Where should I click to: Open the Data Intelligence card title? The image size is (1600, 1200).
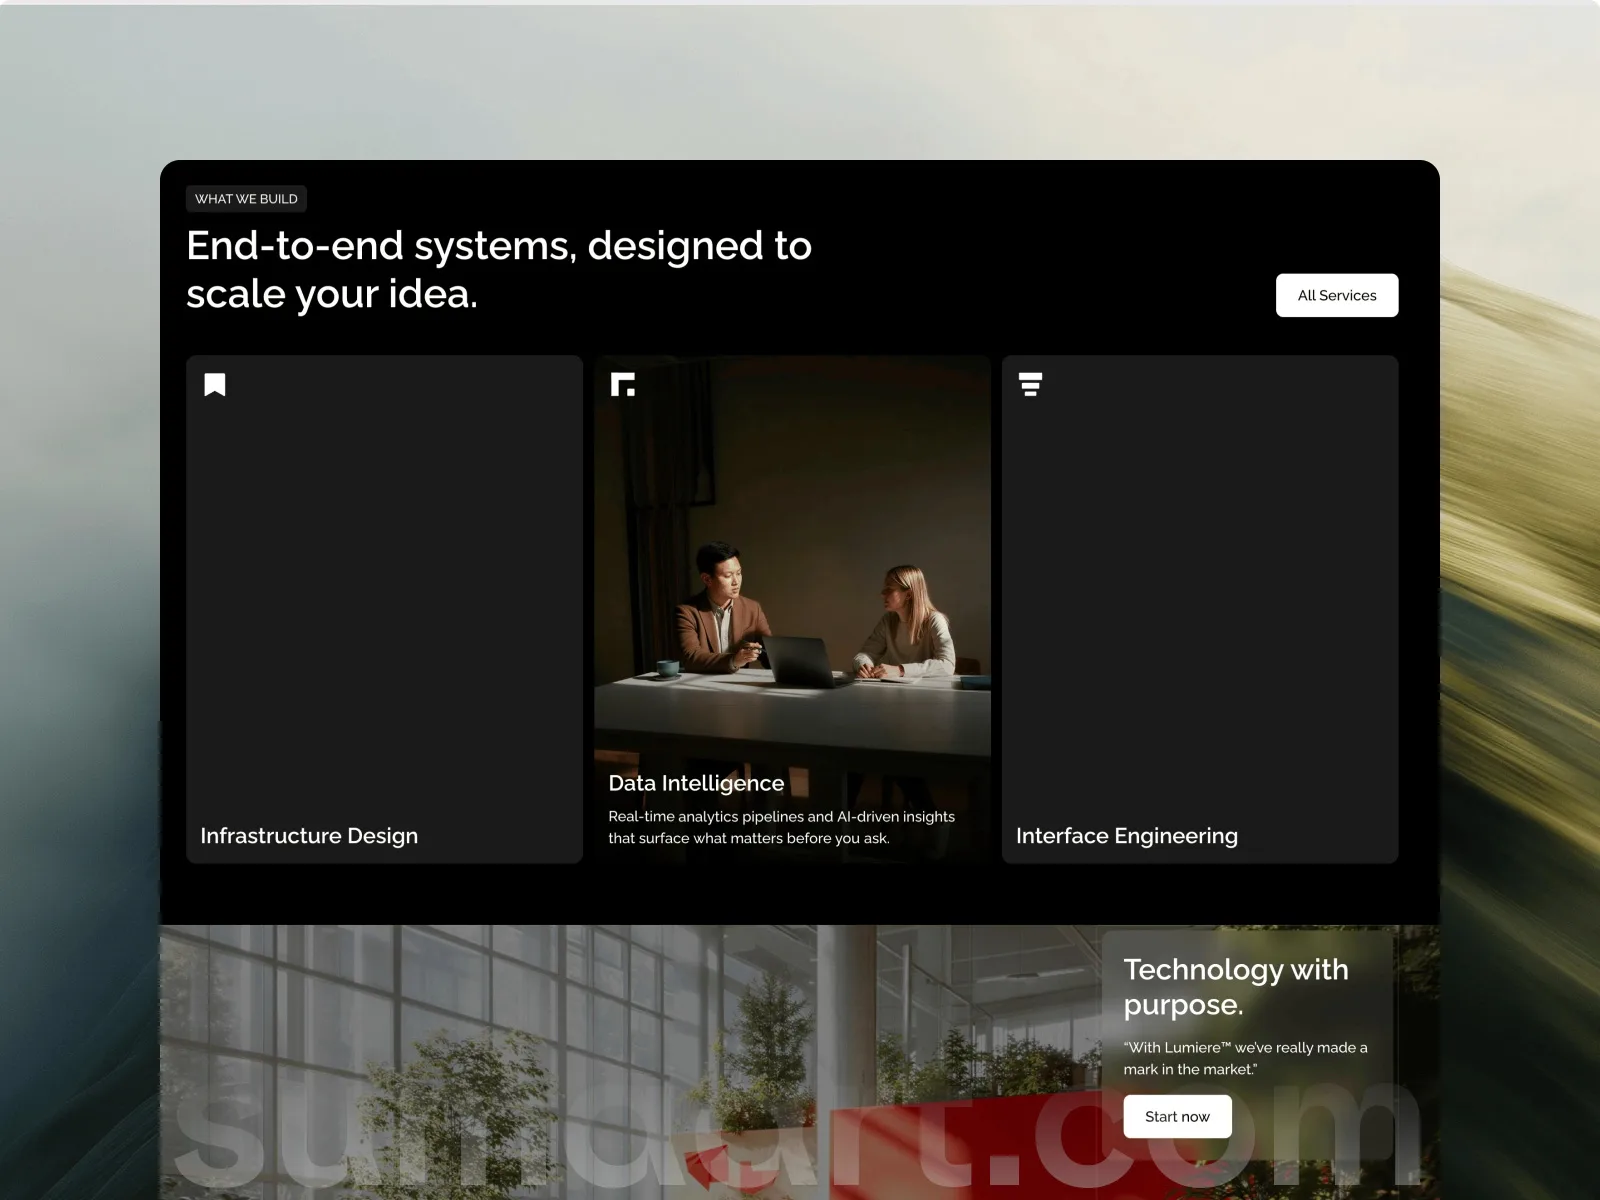pos(696,783)
